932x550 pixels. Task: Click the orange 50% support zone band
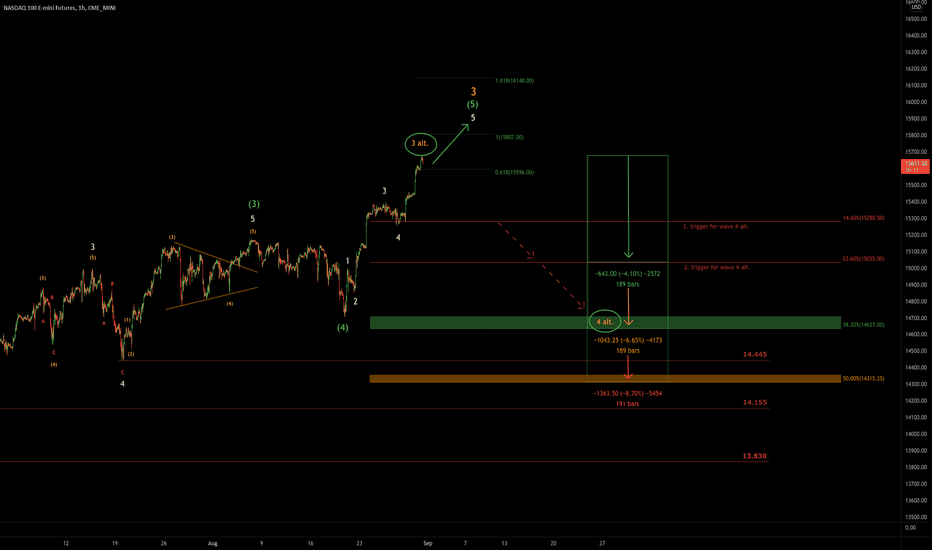(605, 379)
